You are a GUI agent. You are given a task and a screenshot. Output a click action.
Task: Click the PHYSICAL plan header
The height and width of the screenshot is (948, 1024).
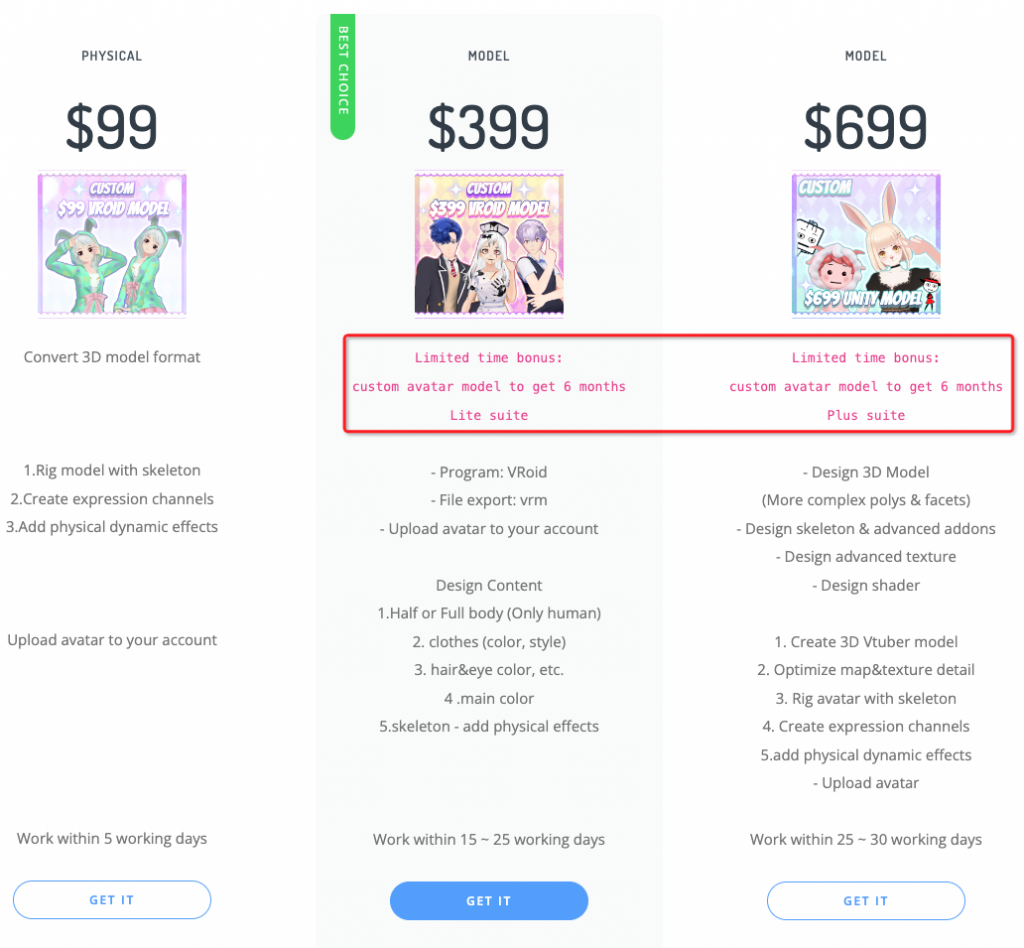(111, 56)
